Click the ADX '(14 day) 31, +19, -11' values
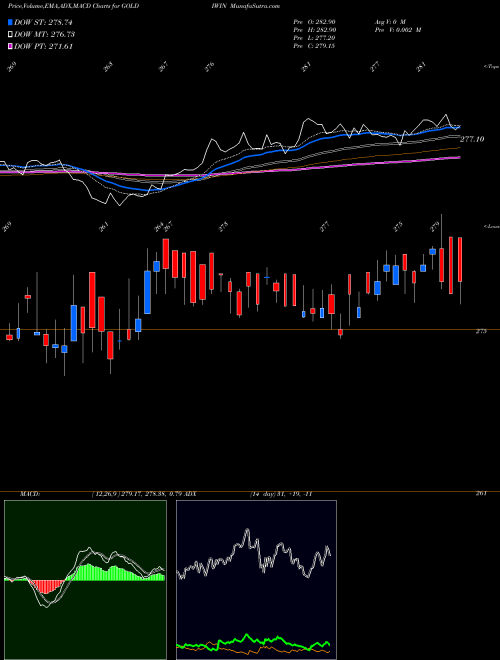 [281, 494]
